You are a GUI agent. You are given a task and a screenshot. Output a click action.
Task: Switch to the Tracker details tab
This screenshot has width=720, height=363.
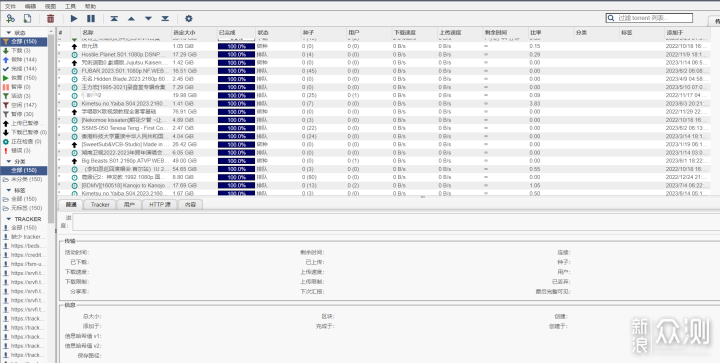click(x=100, y=205)
